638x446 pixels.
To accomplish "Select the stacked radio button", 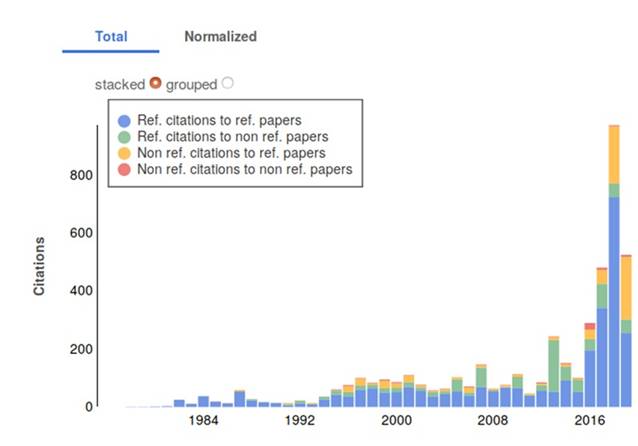I will pyautogui.click(x=155, y=83).
